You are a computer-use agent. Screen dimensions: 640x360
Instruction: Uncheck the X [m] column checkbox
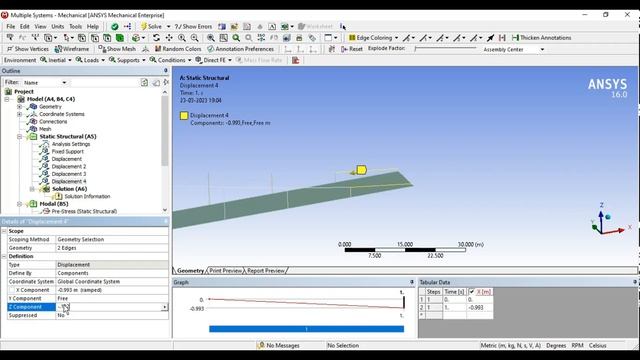tap(472, 291)
